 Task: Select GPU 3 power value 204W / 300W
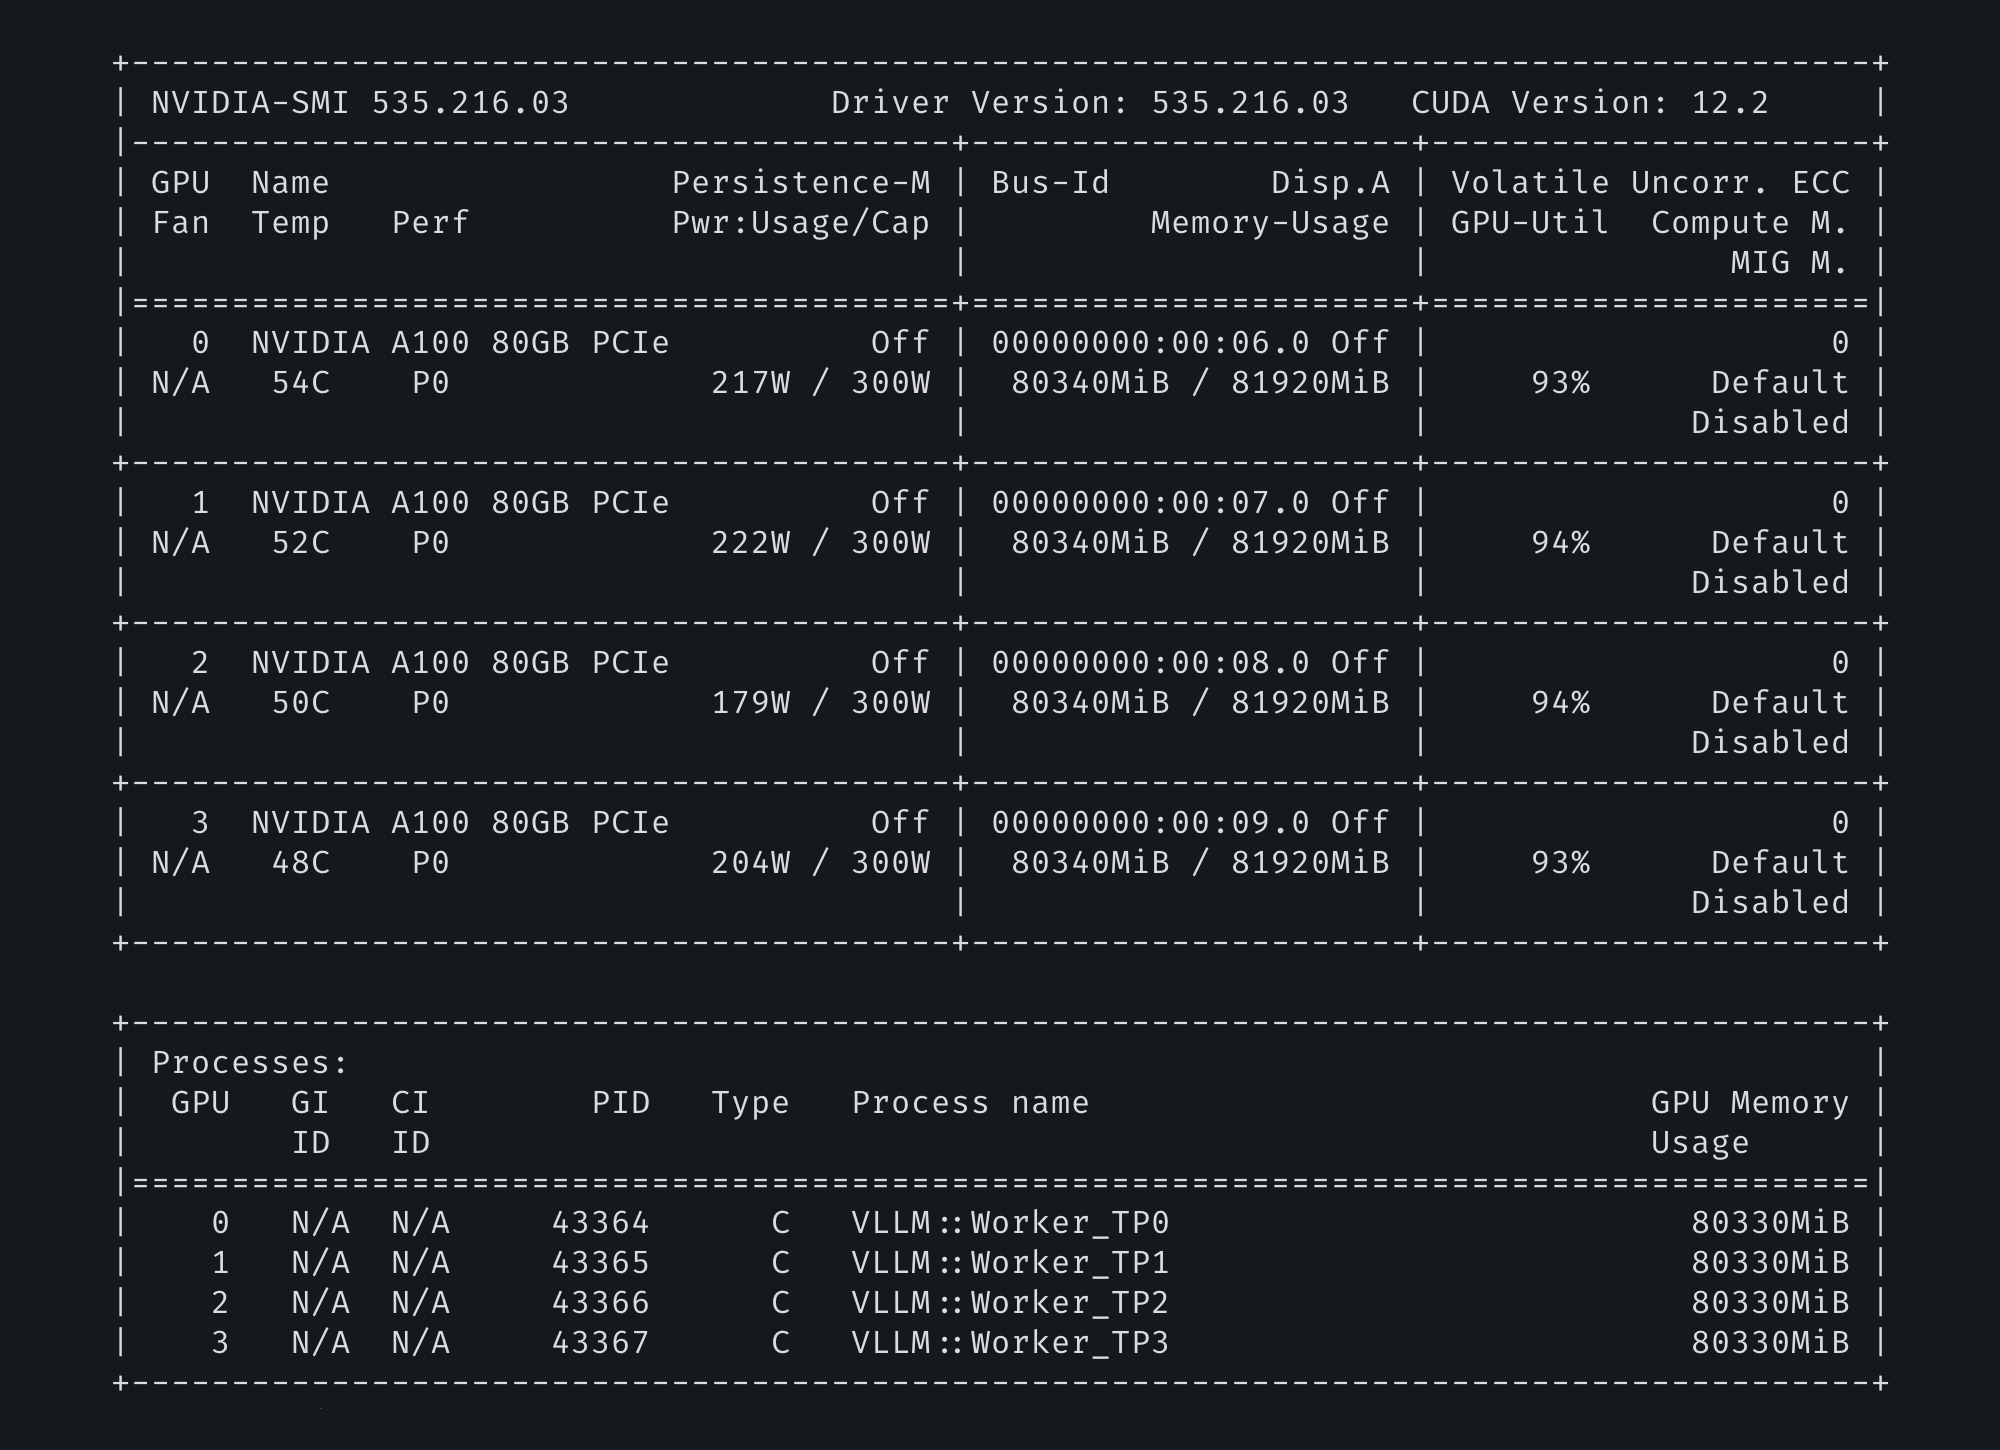click(820, 863)
